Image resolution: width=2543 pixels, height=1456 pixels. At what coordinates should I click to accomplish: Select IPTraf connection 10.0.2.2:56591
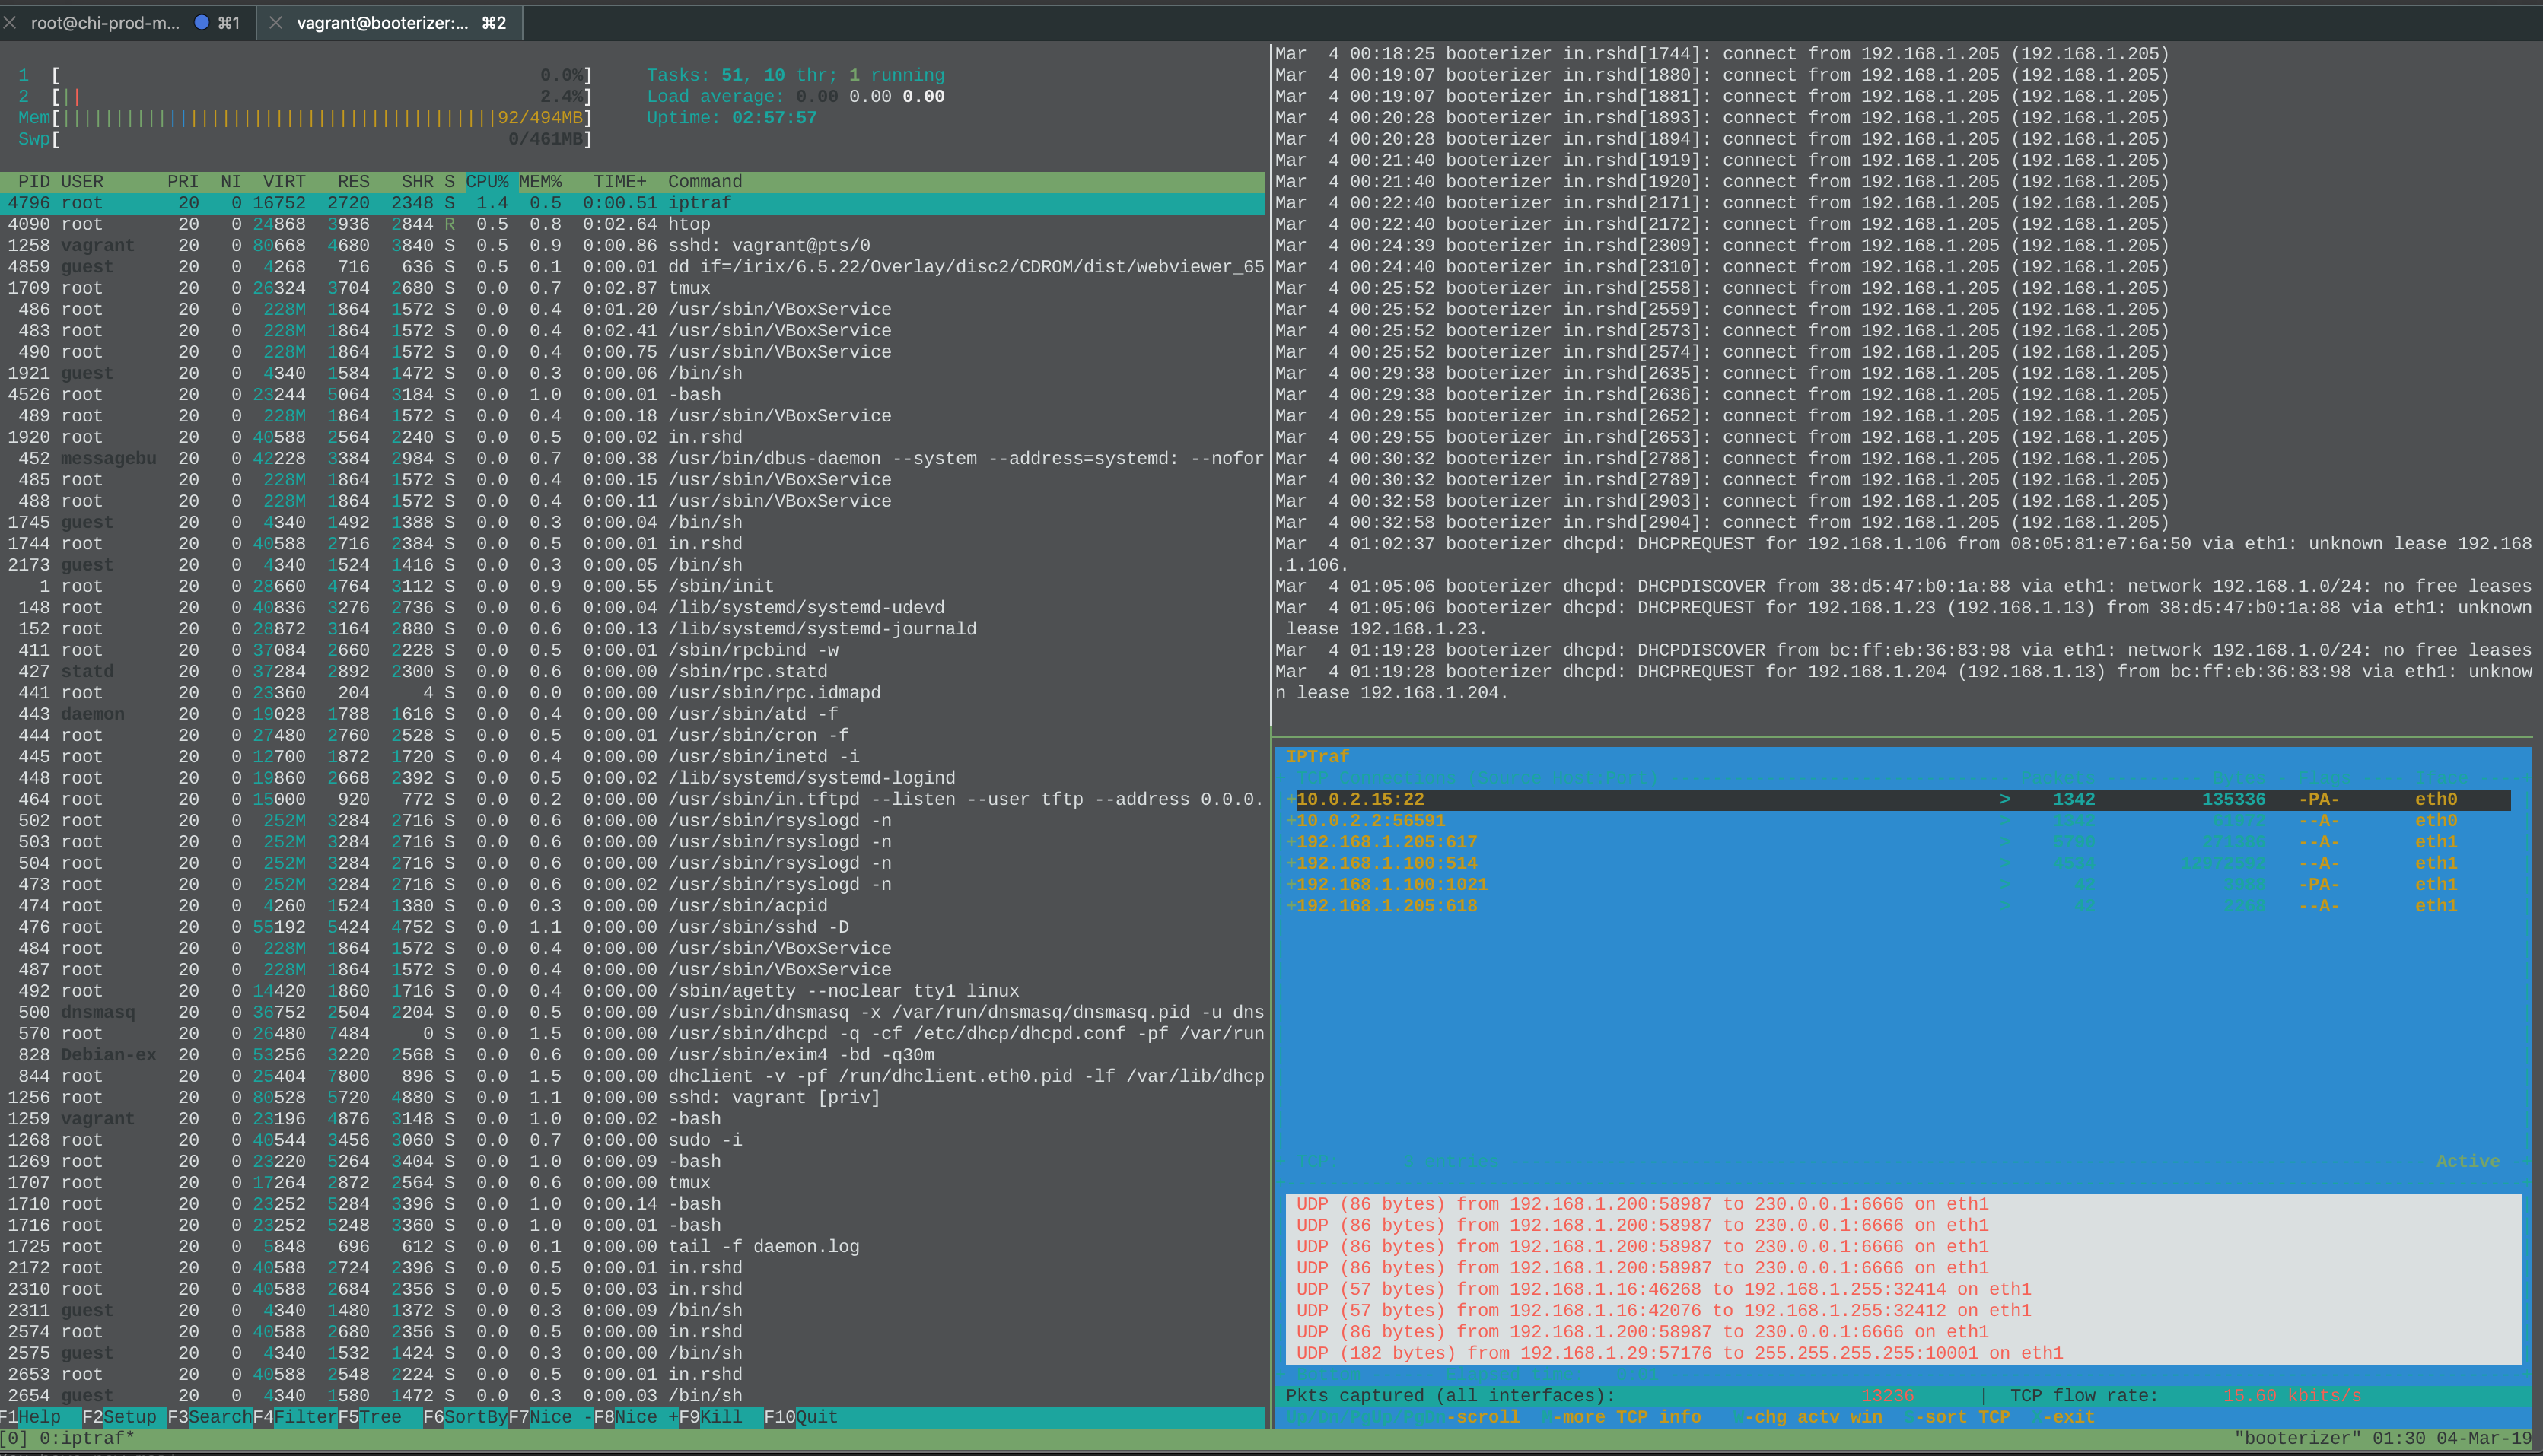click(x=1898, y=820)
